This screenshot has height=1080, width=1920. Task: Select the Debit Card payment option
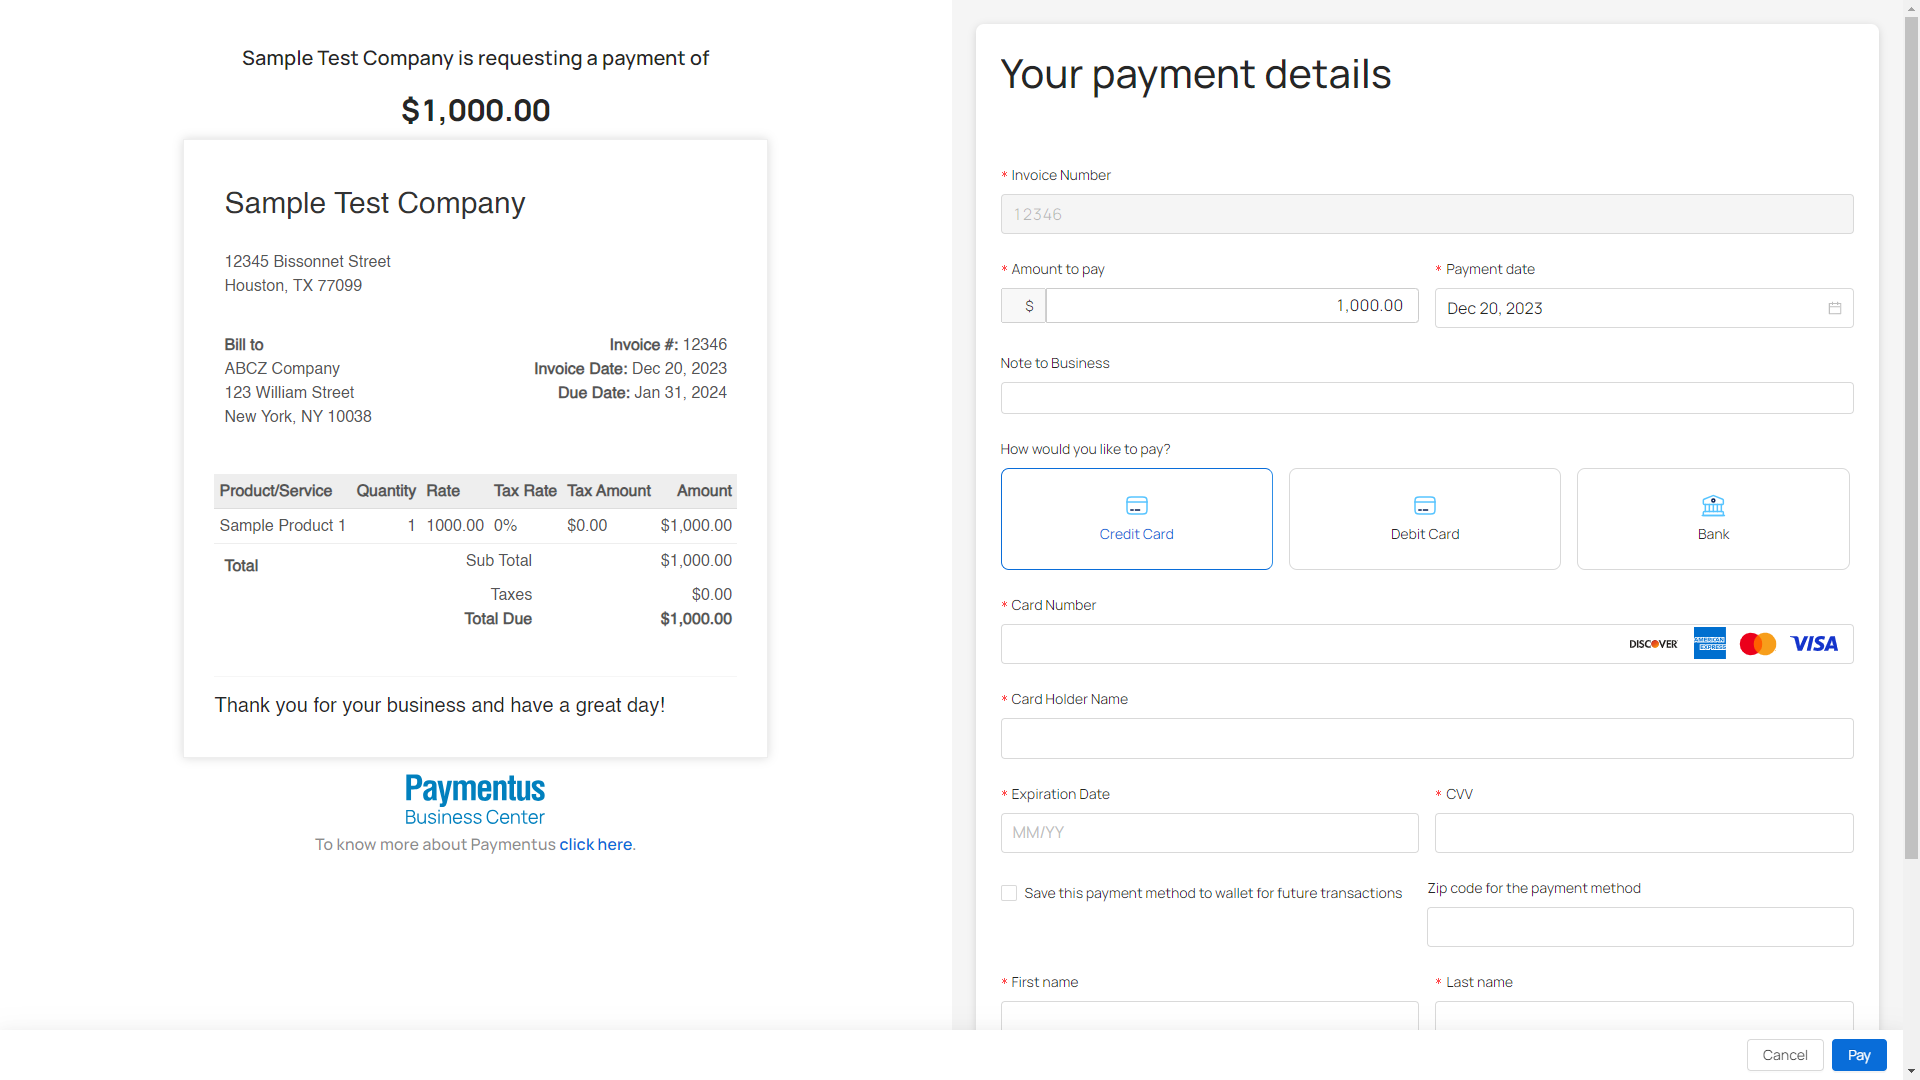pos(1424,519)
